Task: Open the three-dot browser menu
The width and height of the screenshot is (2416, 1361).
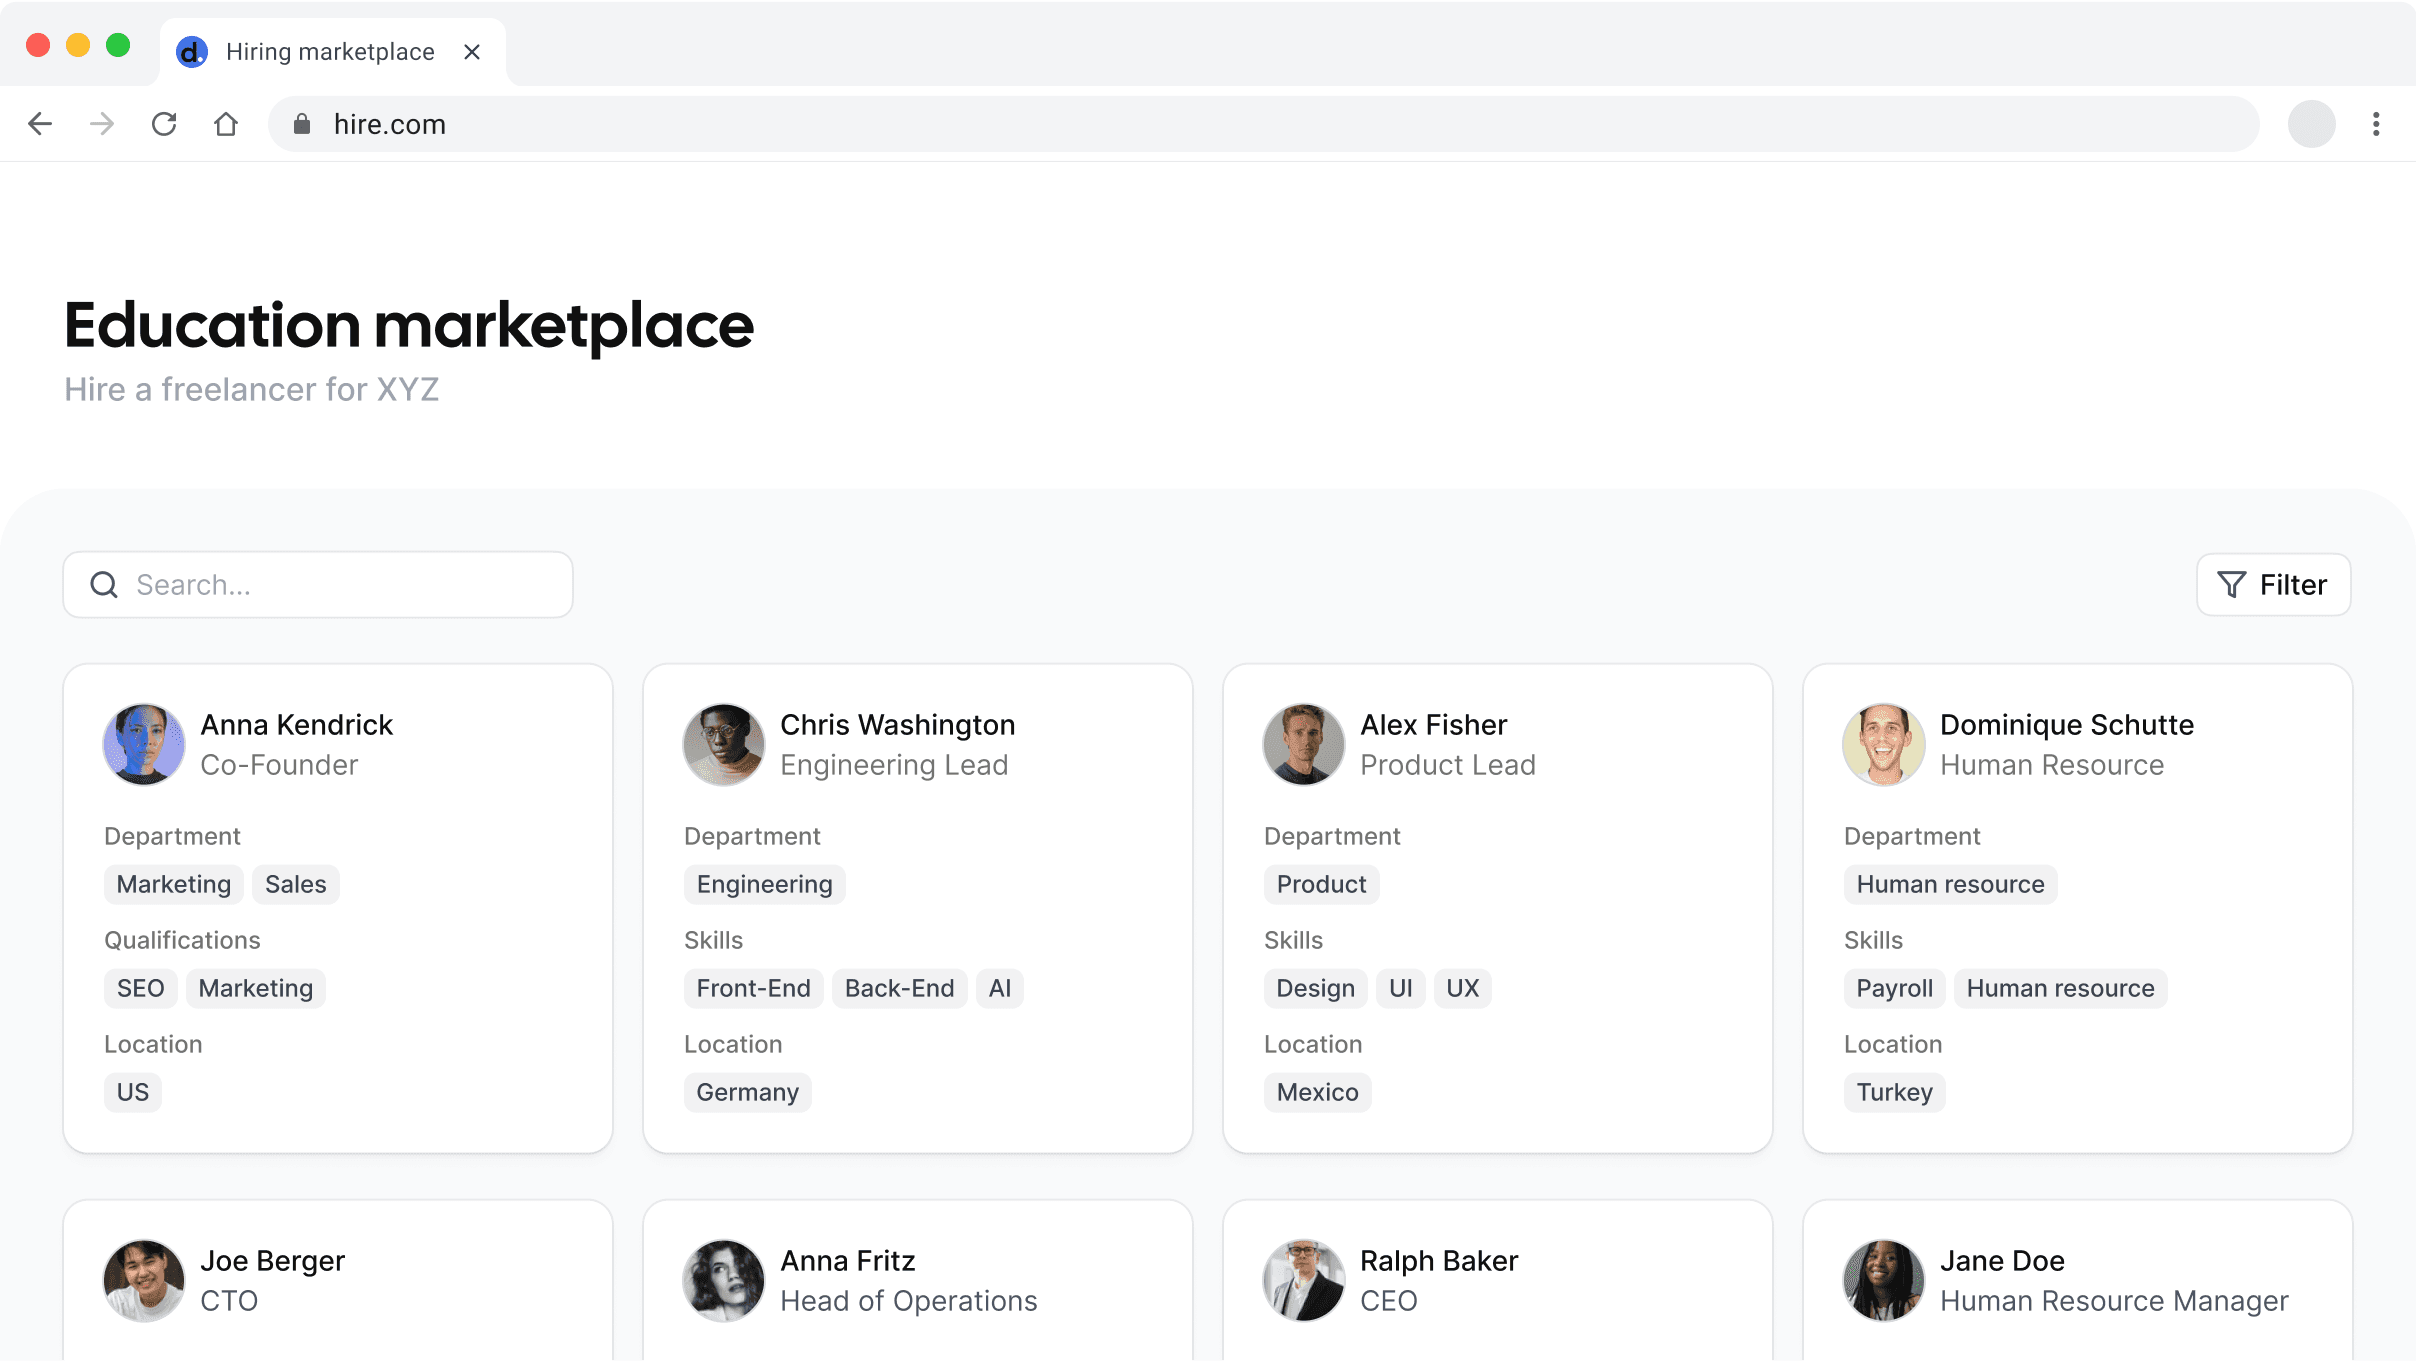Action: click(2376, 124)
